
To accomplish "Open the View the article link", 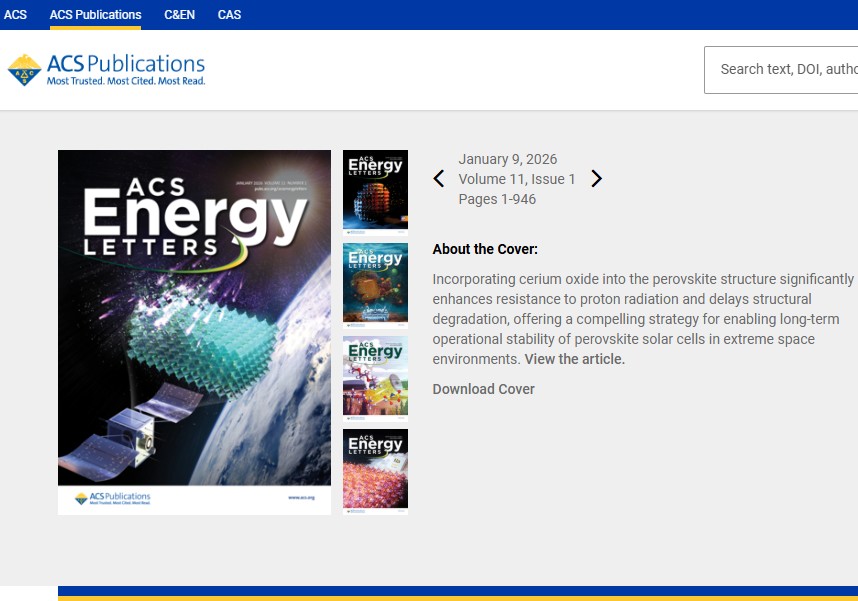I will [x=575, y=359].
